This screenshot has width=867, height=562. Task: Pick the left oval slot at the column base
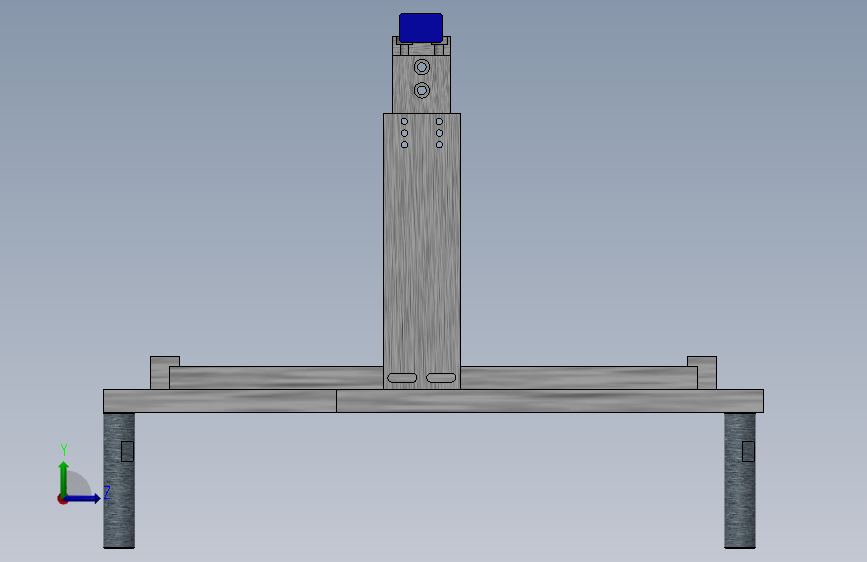click(x=402, y=378)
